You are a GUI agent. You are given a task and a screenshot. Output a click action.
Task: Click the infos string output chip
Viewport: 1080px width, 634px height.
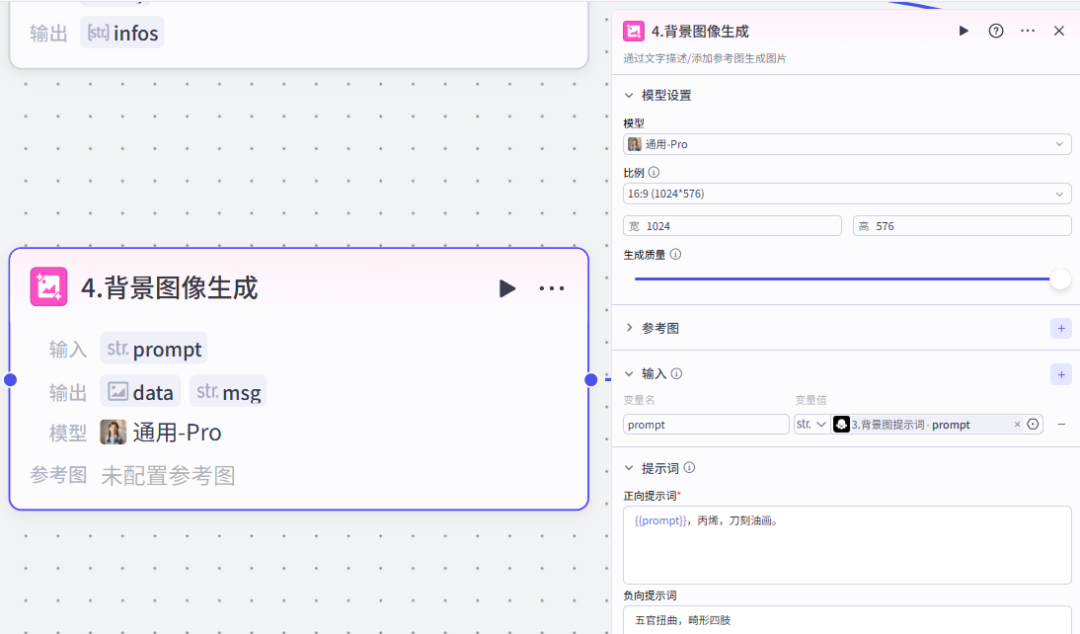click(x=121, y=32)
